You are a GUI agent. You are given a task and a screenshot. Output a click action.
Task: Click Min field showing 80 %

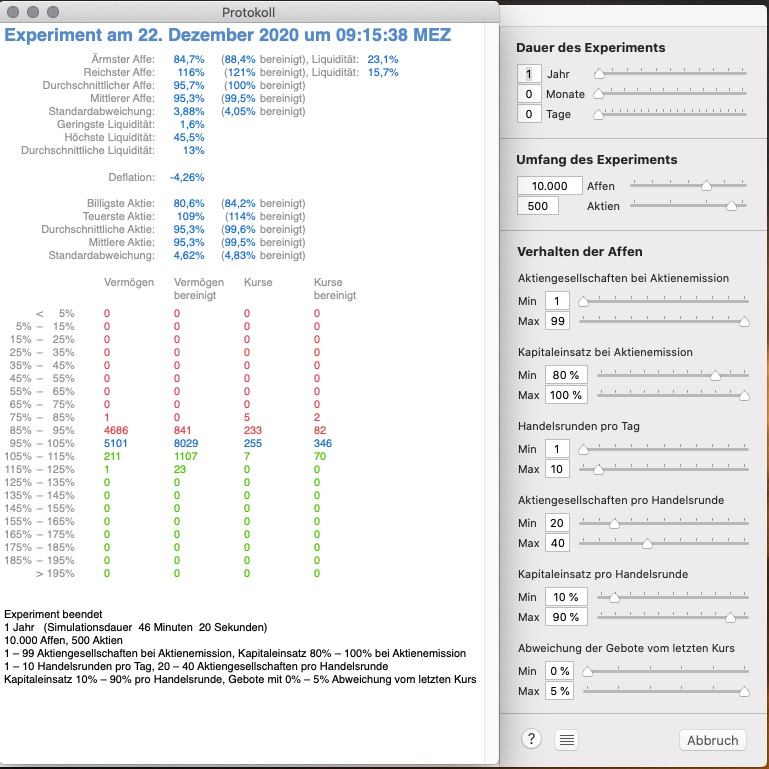click(566, 375)
